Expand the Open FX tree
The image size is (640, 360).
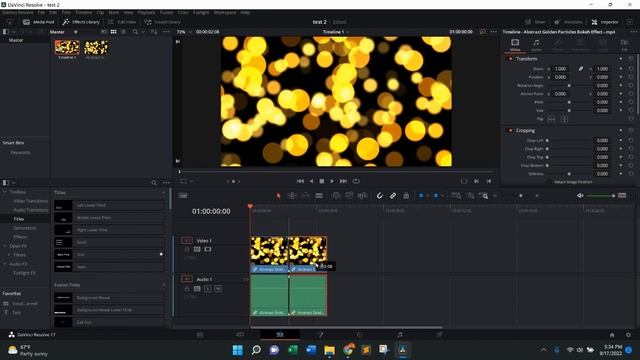pyautogui.click(x=5, y=246)
